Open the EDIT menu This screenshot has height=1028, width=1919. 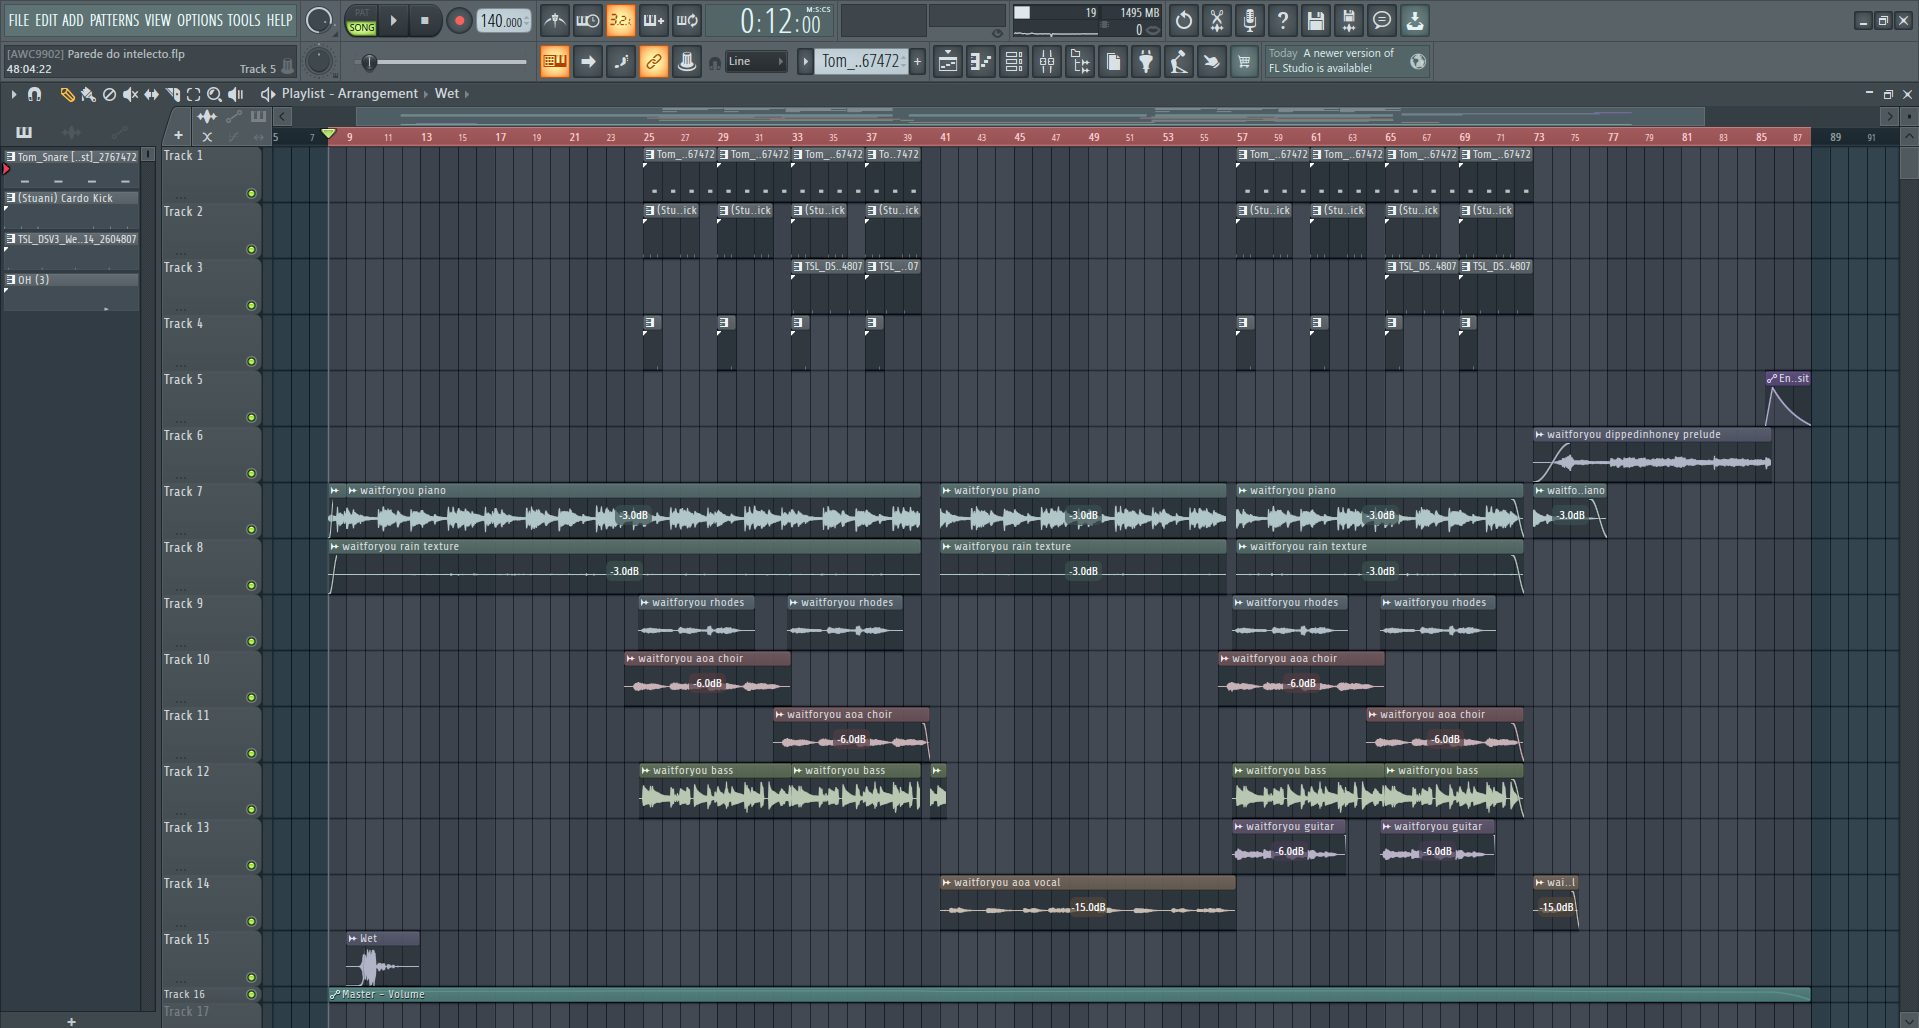click(46, 20)
